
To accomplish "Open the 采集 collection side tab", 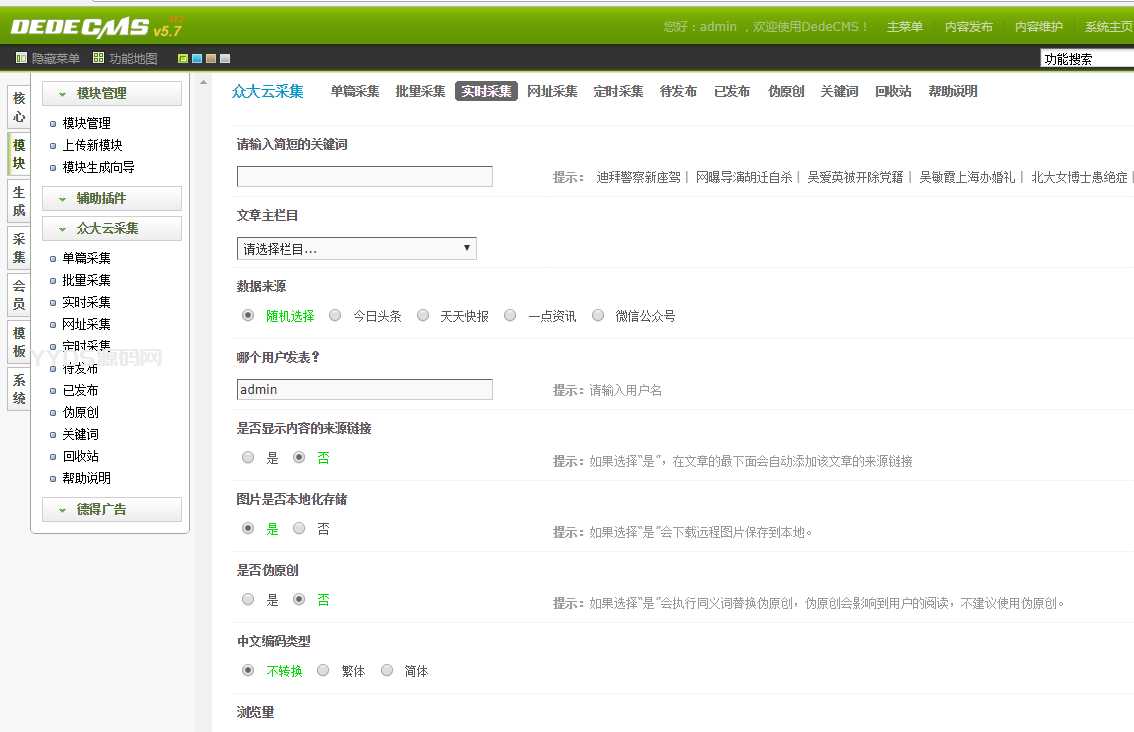I will point(19,247).
